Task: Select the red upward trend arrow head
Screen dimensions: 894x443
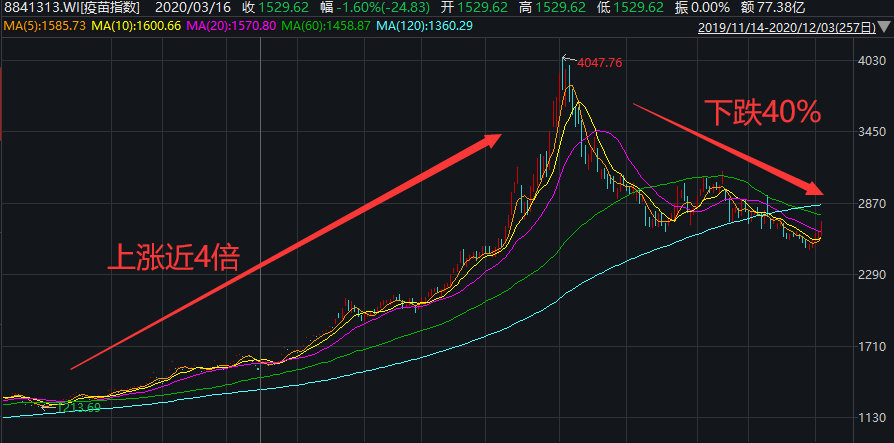Action: [x=490, y=140]
